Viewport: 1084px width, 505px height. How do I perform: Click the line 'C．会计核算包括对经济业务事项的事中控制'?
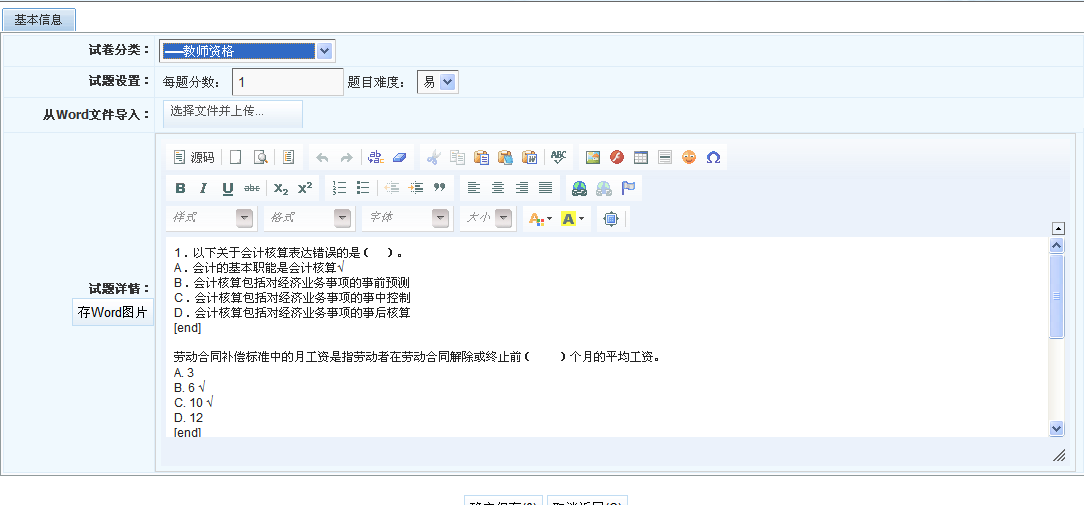(292, 298)
